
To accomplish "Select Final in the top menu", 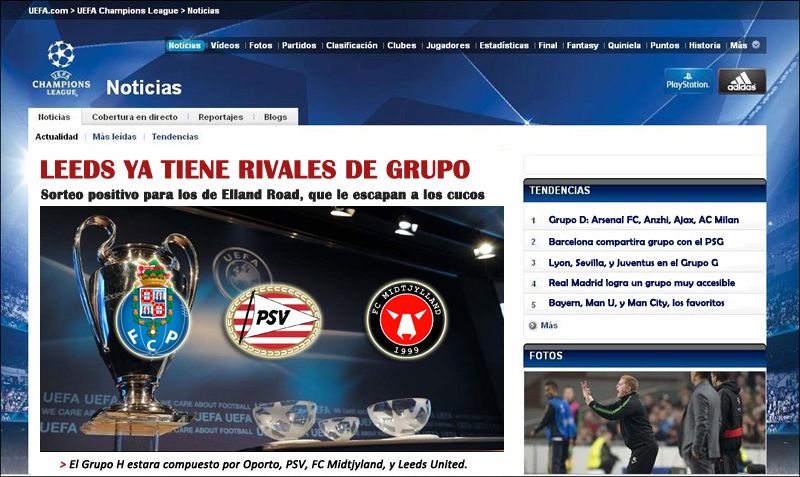I will [x=548, y=45].
